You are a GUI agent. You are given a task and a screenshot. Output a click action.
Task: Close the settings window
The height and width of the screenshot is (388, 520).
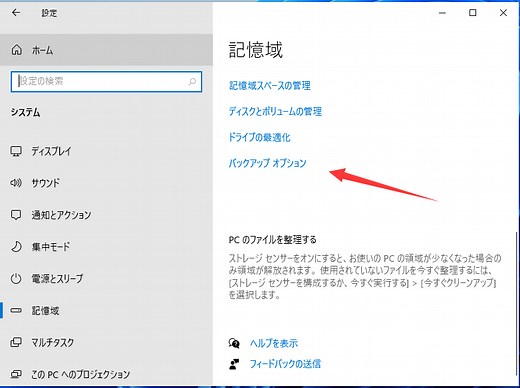click(x=503, y=13)
